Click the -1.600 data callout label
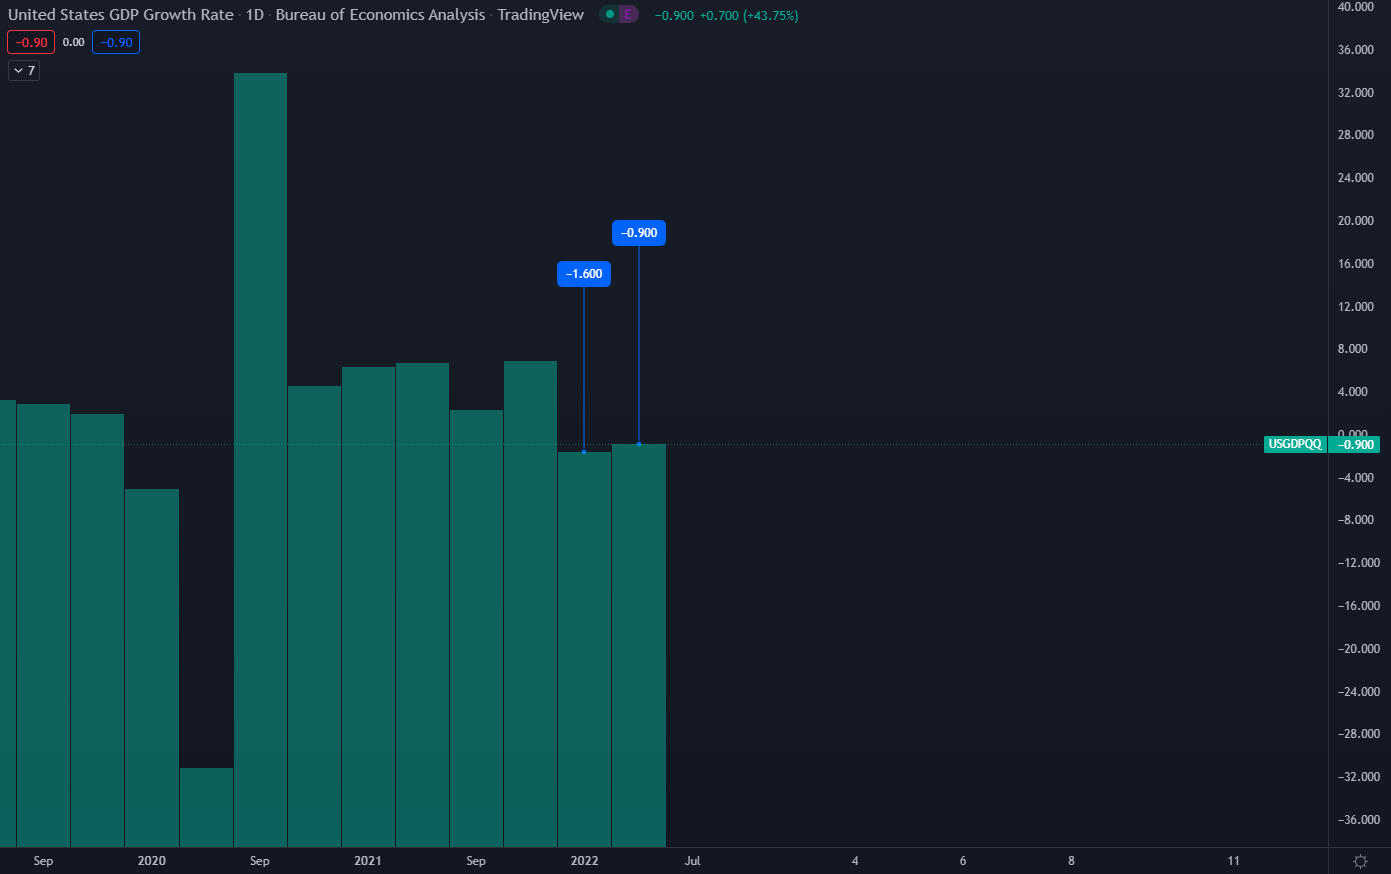 (x=584, y=274)
